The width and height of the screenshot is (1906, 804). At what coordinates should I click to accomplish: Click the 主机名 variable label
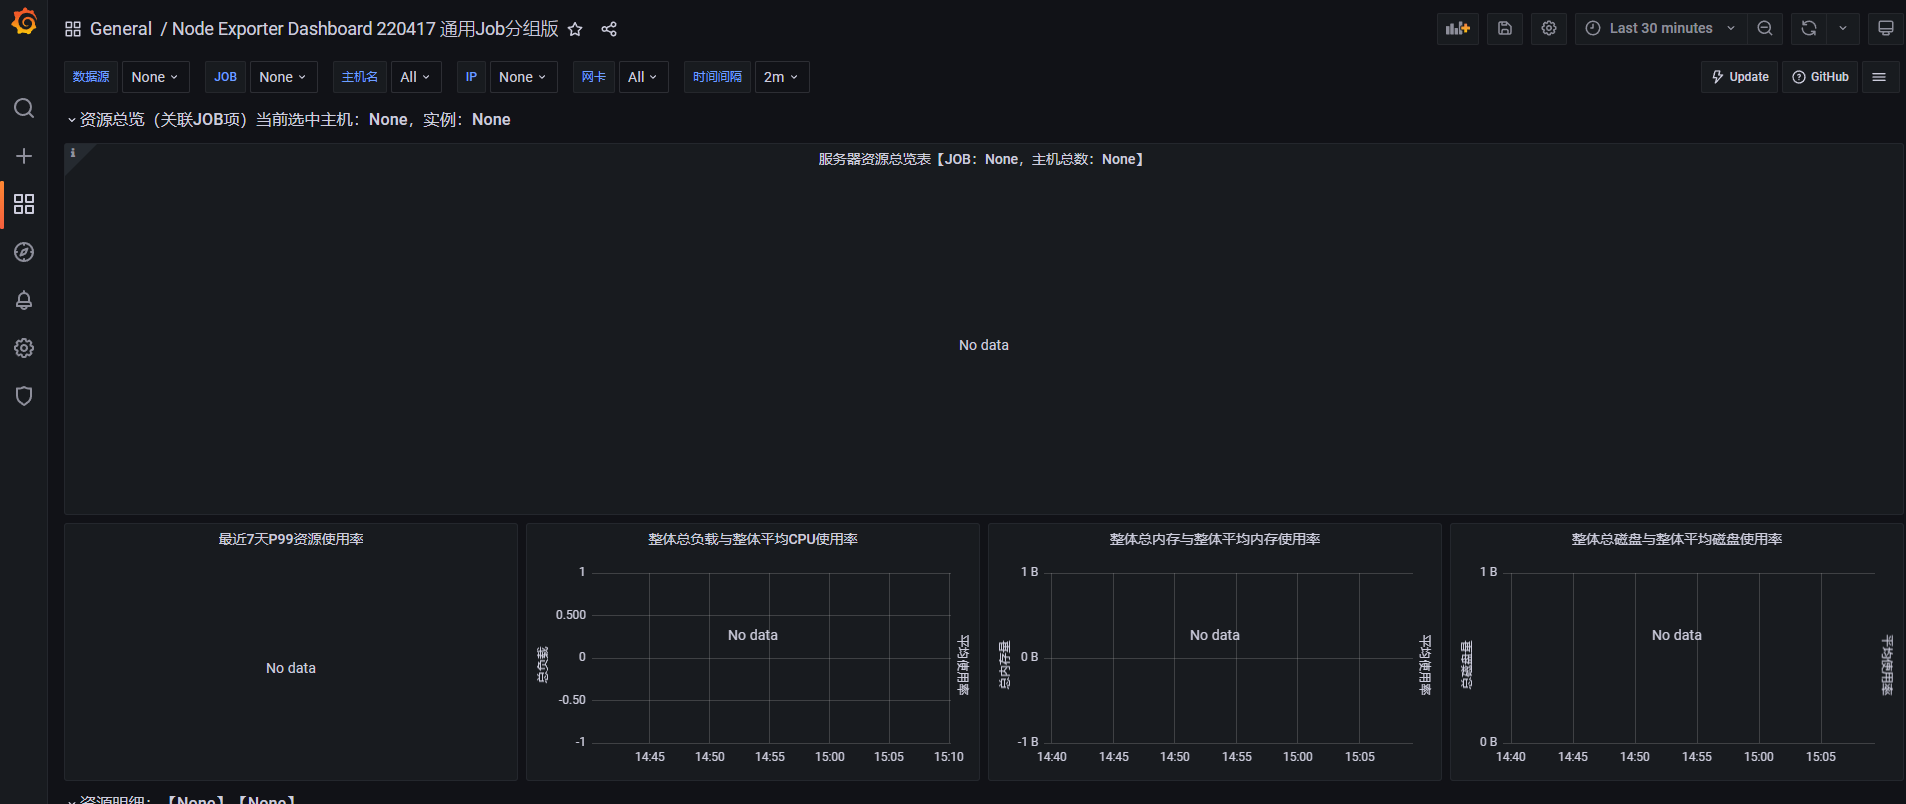click(x=360, y=77)
